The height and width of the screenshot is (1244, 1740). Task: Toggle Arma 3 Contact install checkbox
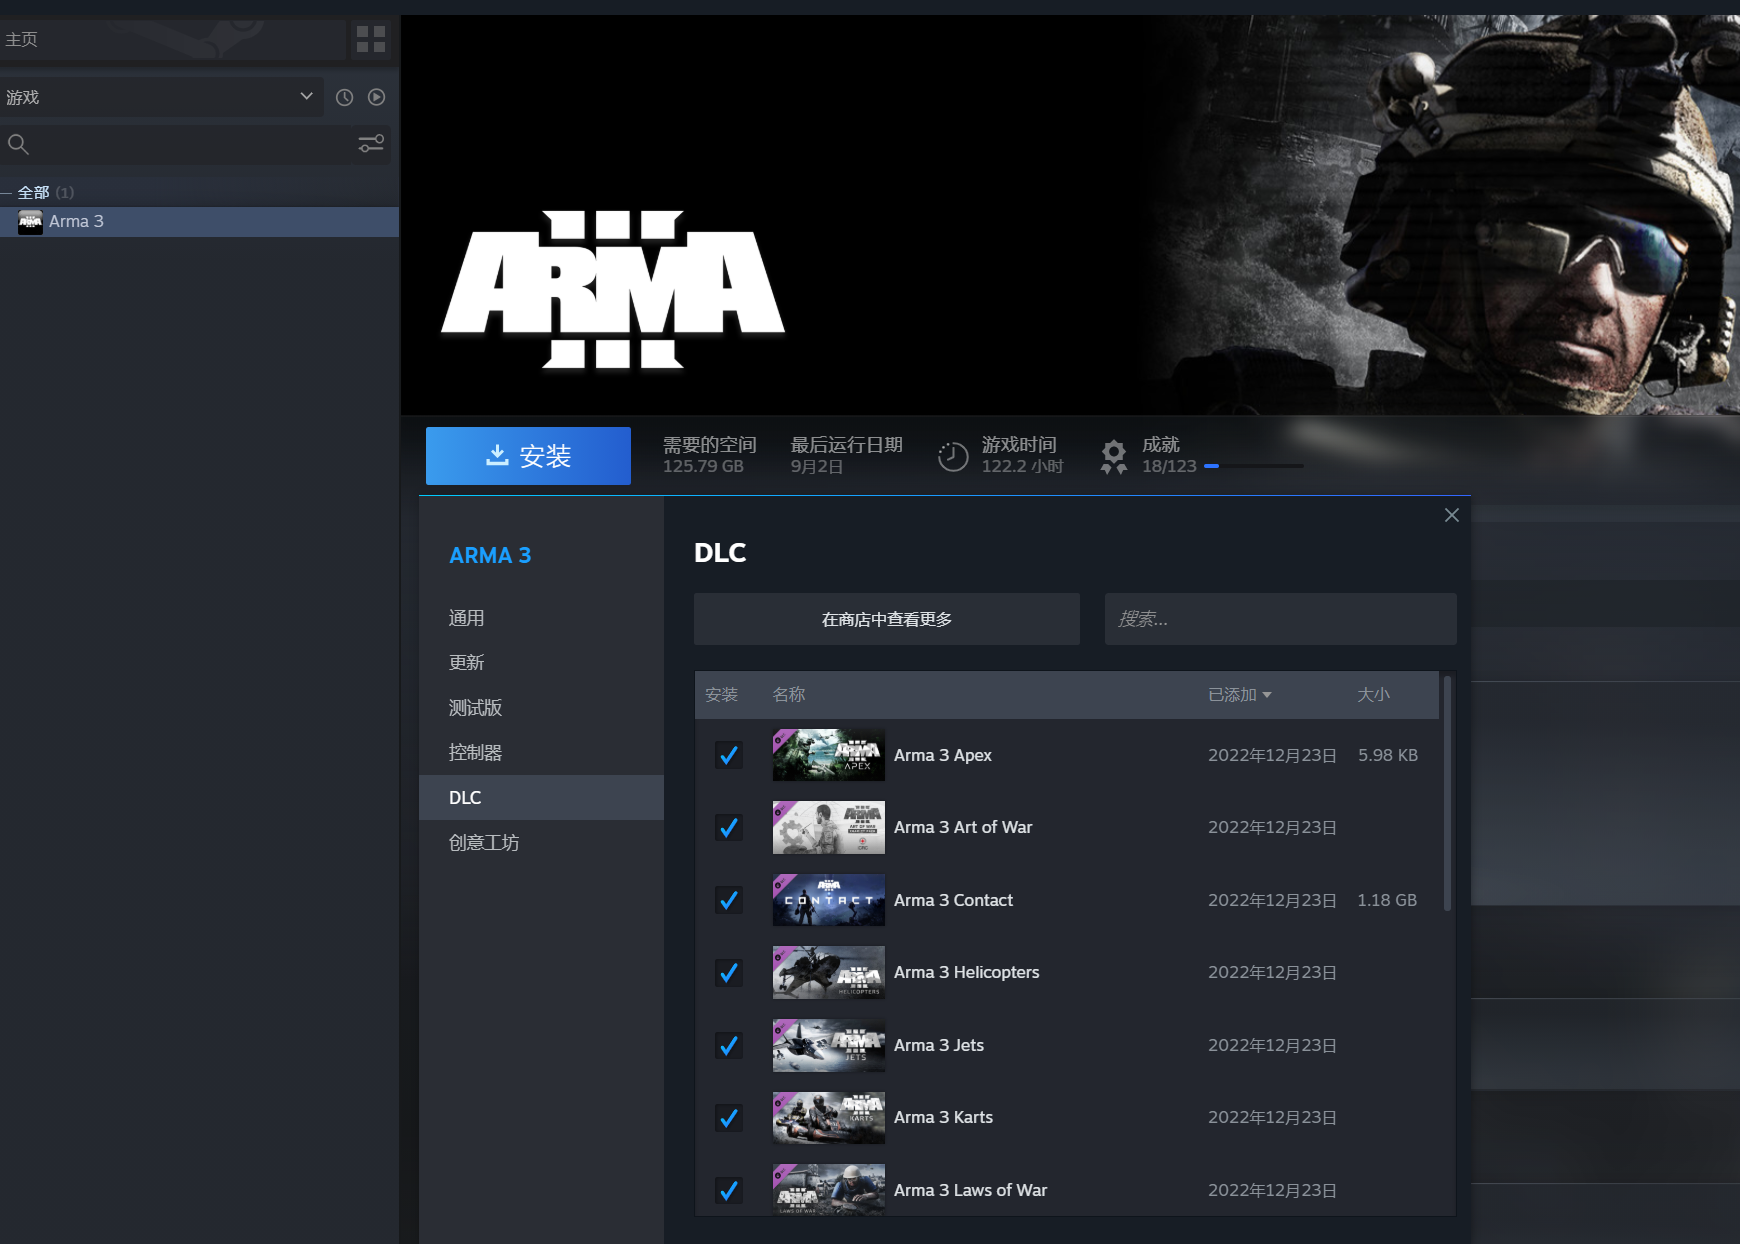tap(729, 900)
